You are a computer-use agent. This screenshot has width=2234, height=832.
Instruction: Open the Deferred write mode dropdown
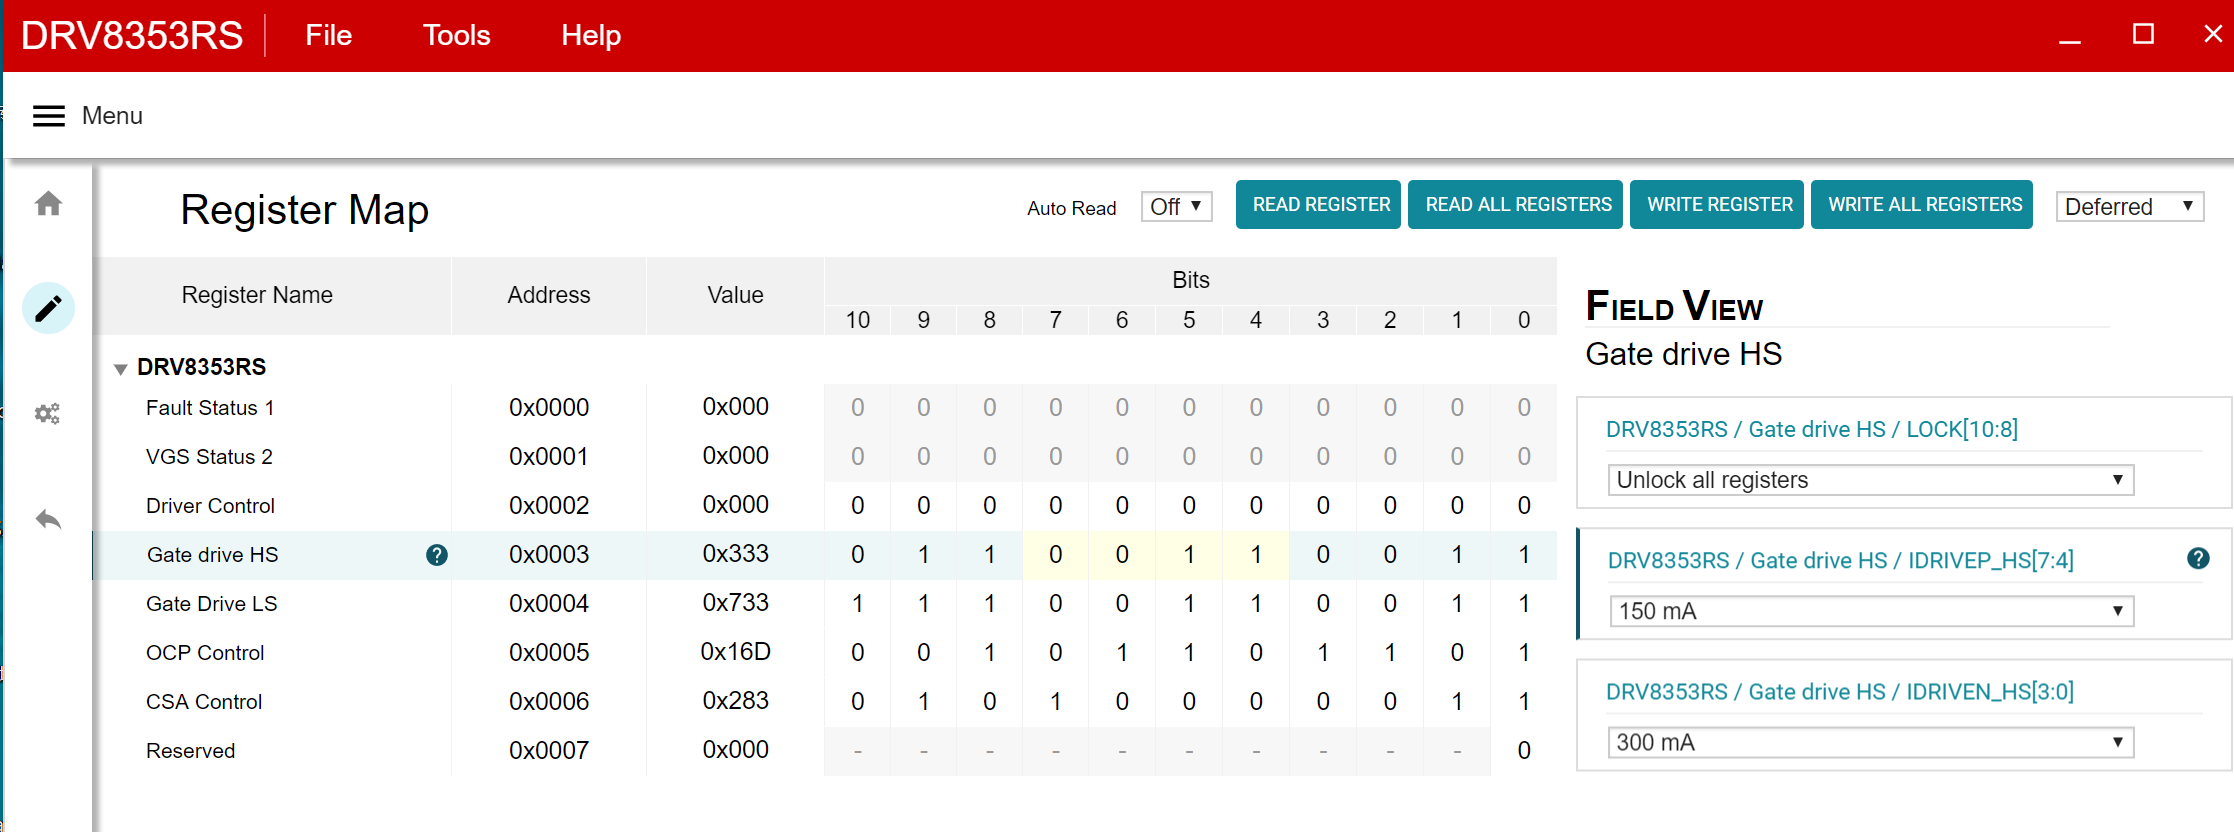tap(2130, 207)
